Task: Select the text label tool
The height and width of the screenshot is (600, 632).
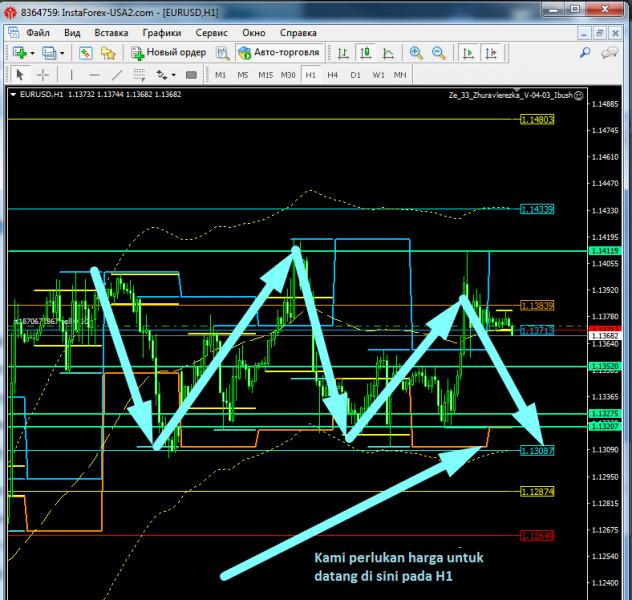Action: pyautogui.click(x=191, y=75)
